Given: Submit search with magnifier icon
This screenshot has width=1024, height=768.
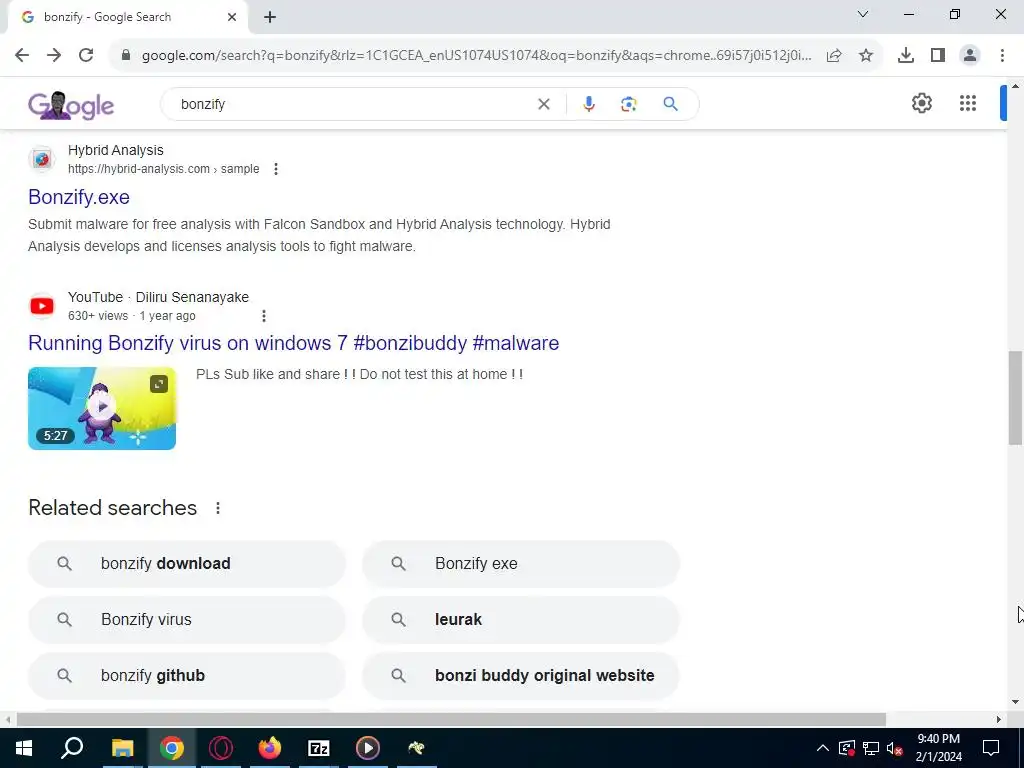Looking at the screenshot, I should tap(670, 104).
